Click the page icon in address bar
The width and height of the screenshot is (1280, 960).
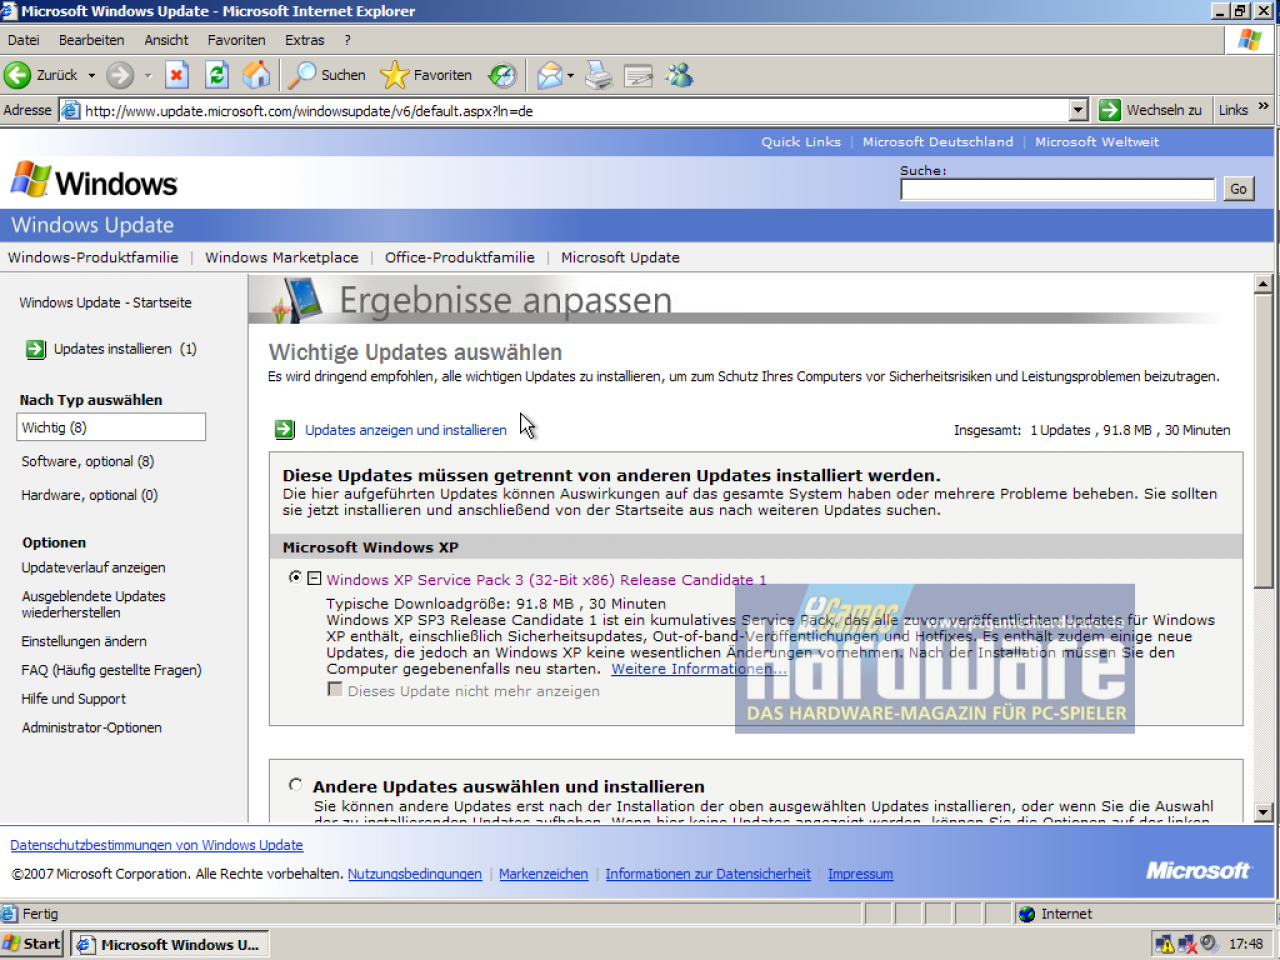coord(71,110)
